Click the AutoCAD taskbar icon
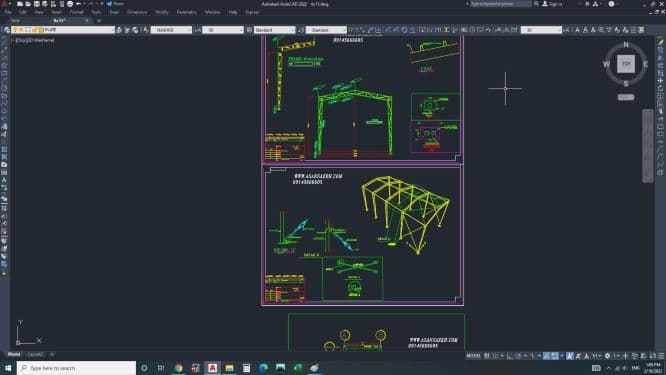This screenshot has width=666, height=375. [x=212, y=368]
